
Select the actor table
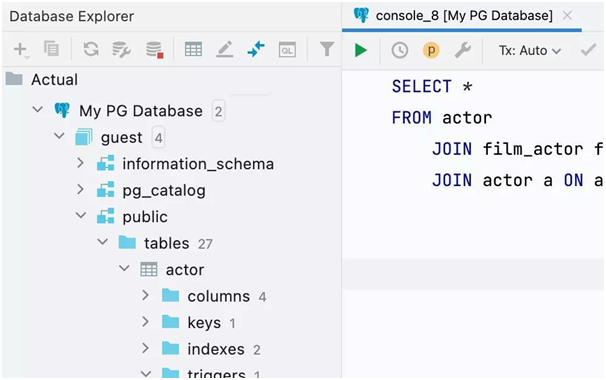185,270
